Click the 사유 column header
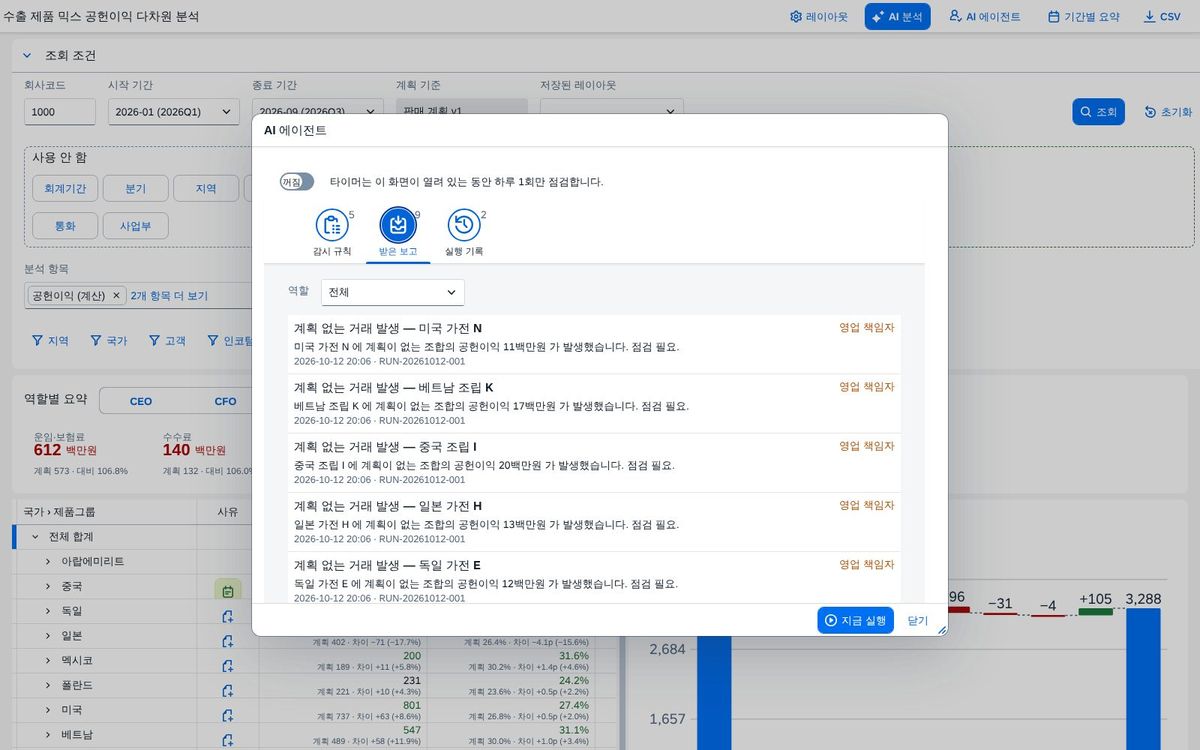This screenshot has height=750, width=1200. pyautogui.click(x=227, y=511)
